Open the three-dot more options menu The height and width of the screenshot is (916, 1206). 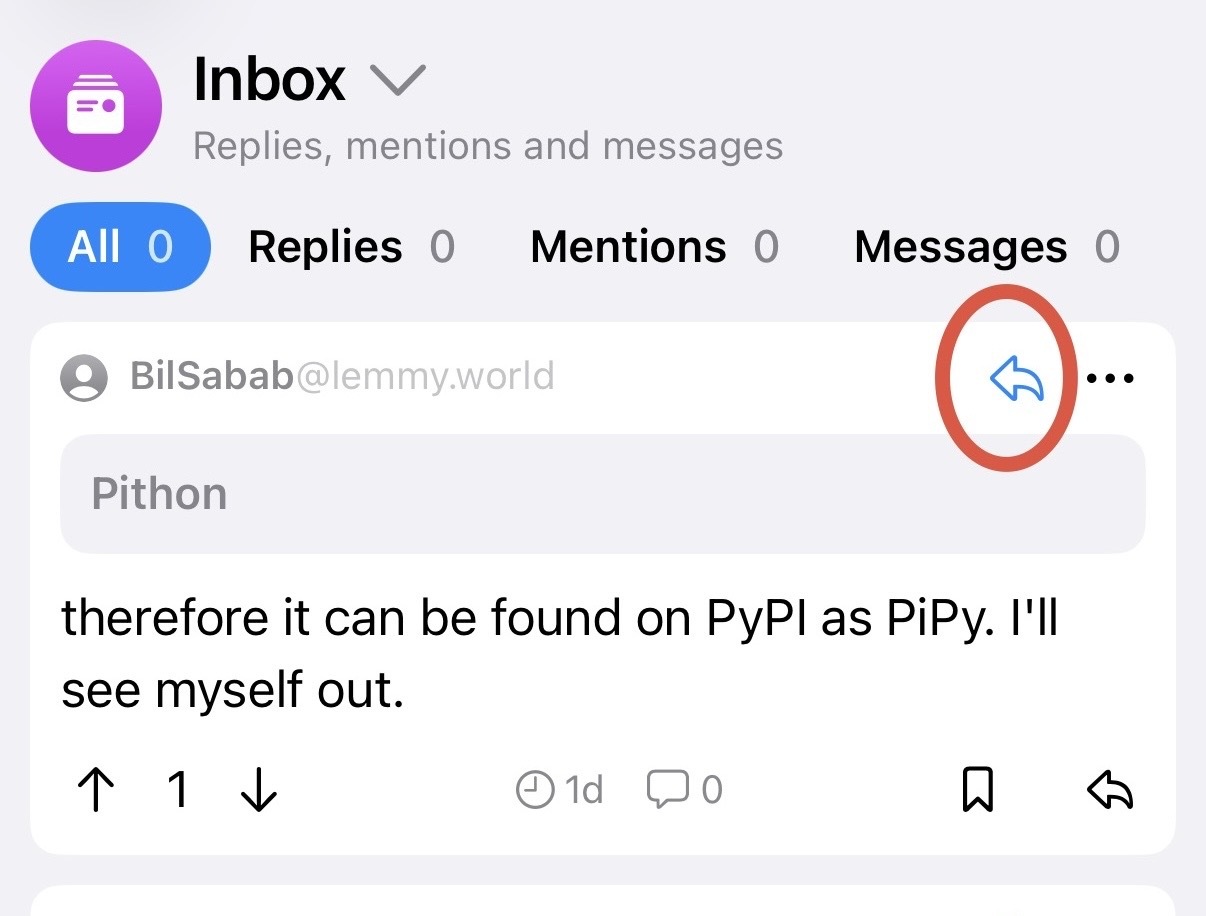(x=1110, y=379)
